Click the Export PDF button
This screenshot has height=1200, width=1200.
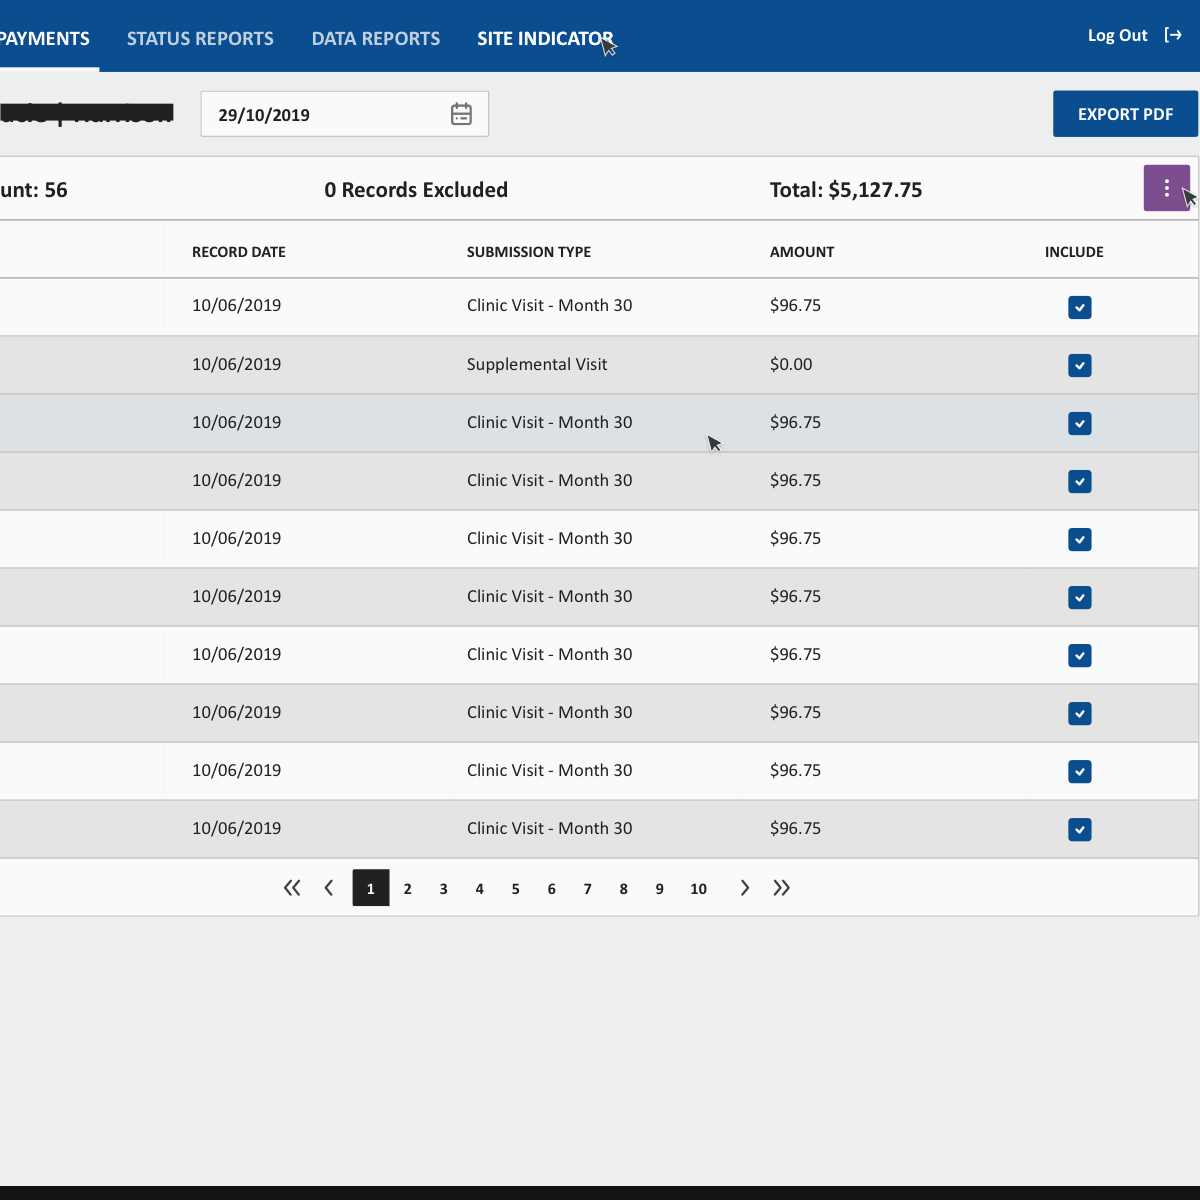click(x=1125, y=114)
